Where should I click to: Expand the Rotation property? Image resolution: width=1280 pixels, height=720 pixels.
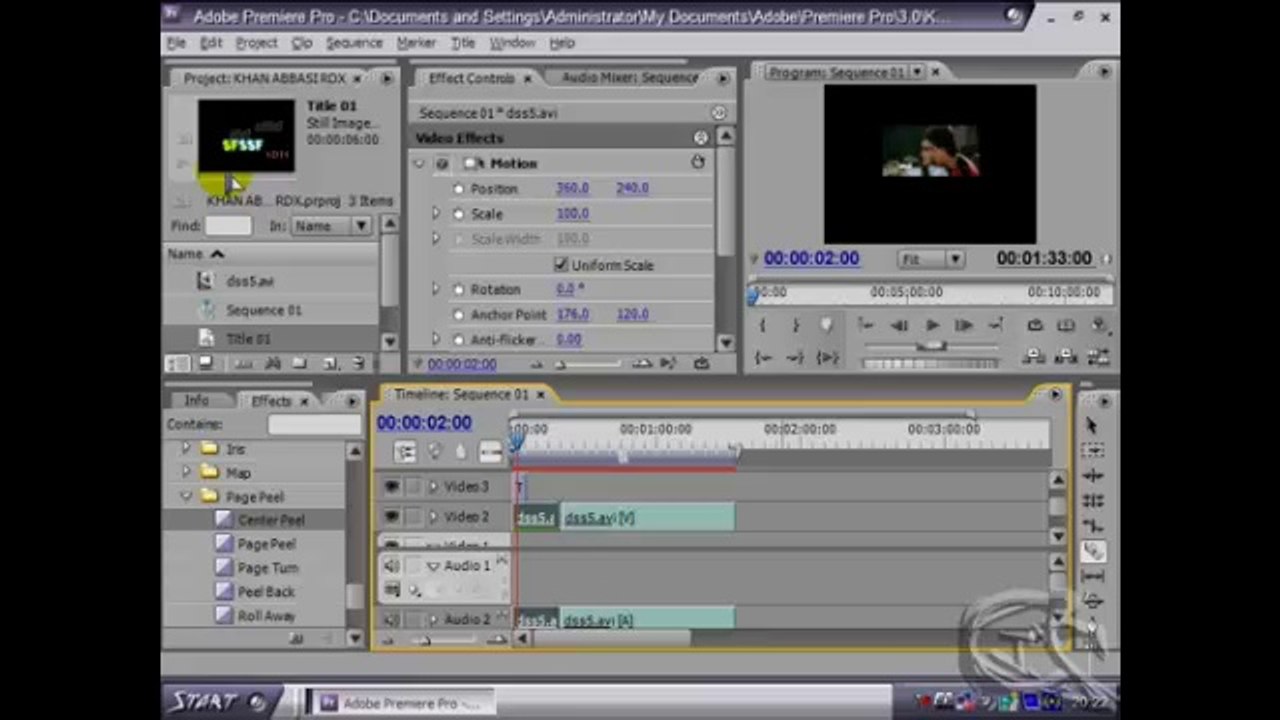[436, 289]
